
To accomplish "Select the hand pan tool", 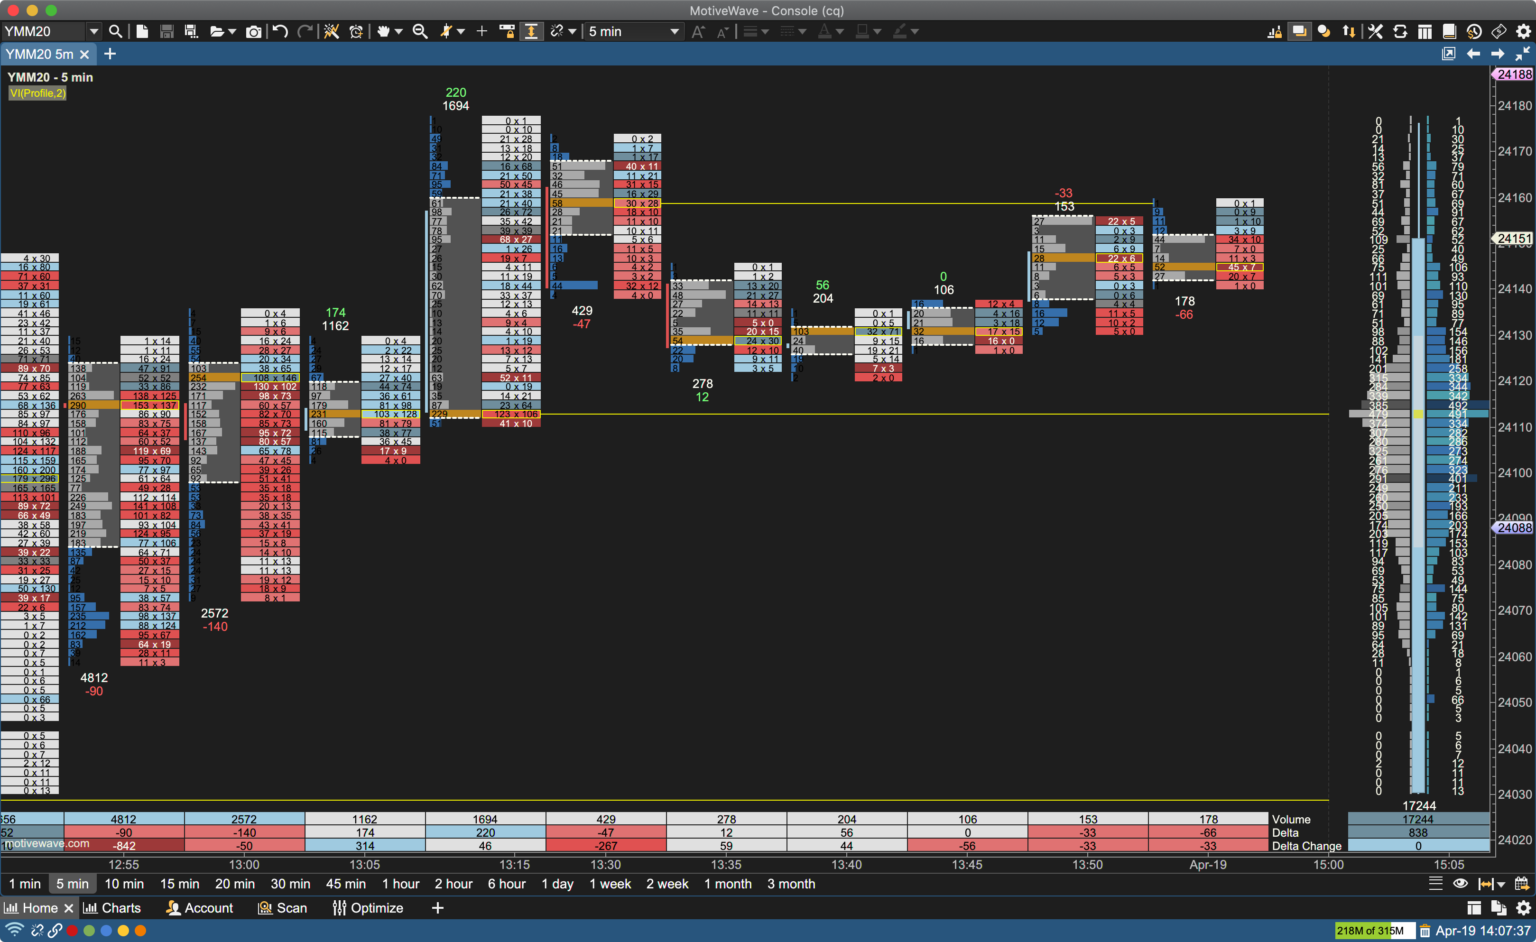I will coord(383,31).
